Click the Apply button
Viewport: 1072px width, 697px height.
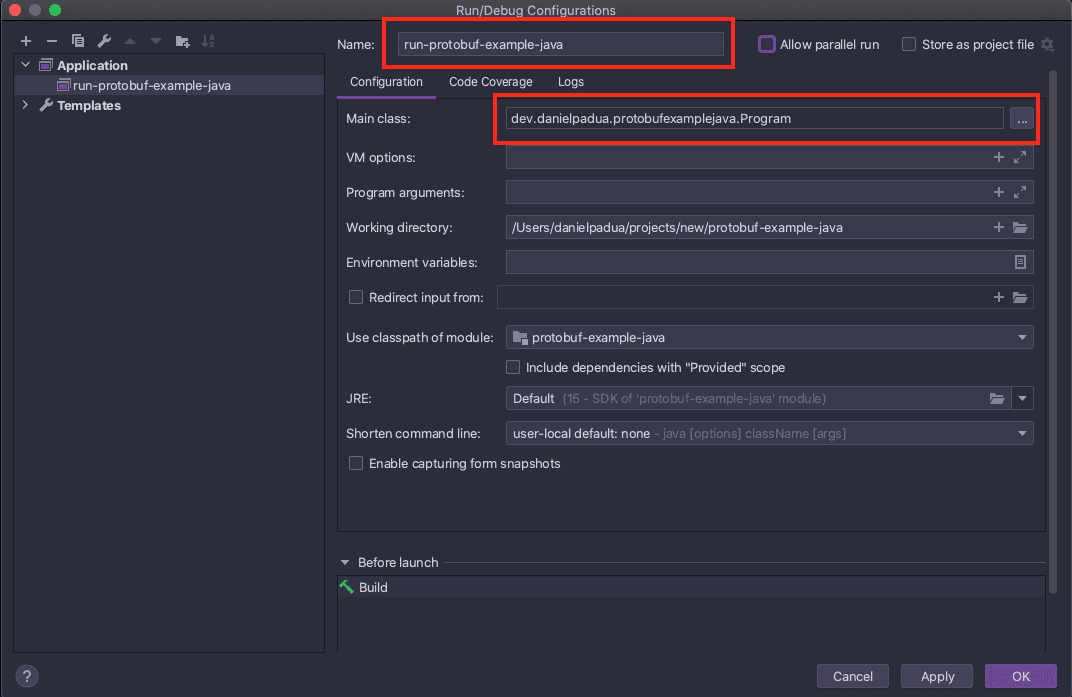[937, 676]
